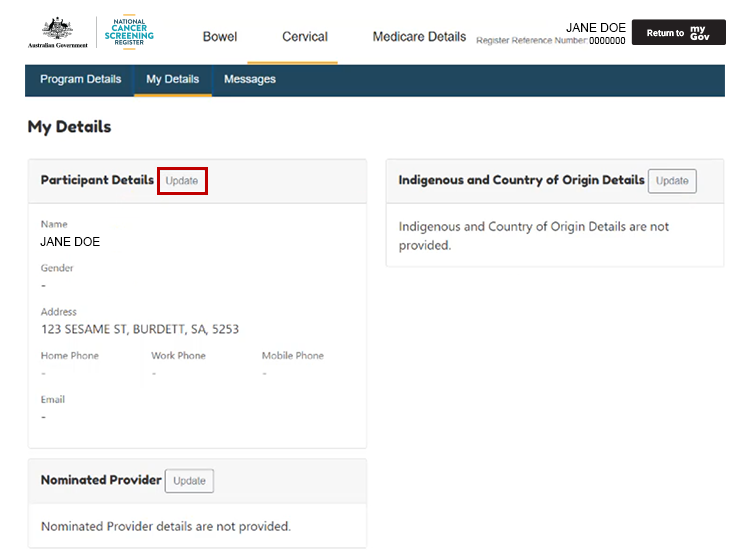This screenshot has width=750, height=550.
Task: Click the Indigenous and Country of Origin Details heading
Action: [521, 180]
